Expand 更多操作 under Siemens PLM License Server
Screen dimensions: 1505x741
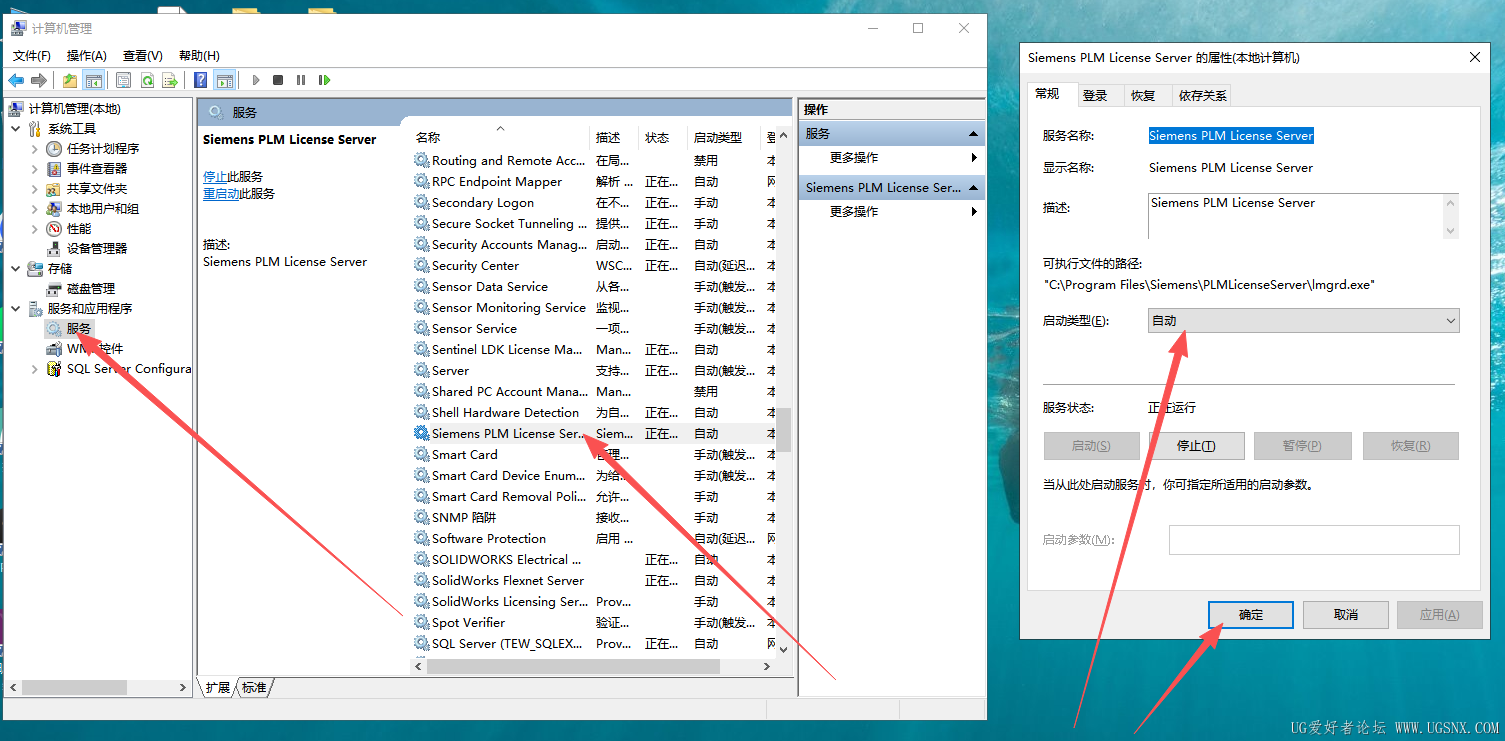[x=892, y=212]
